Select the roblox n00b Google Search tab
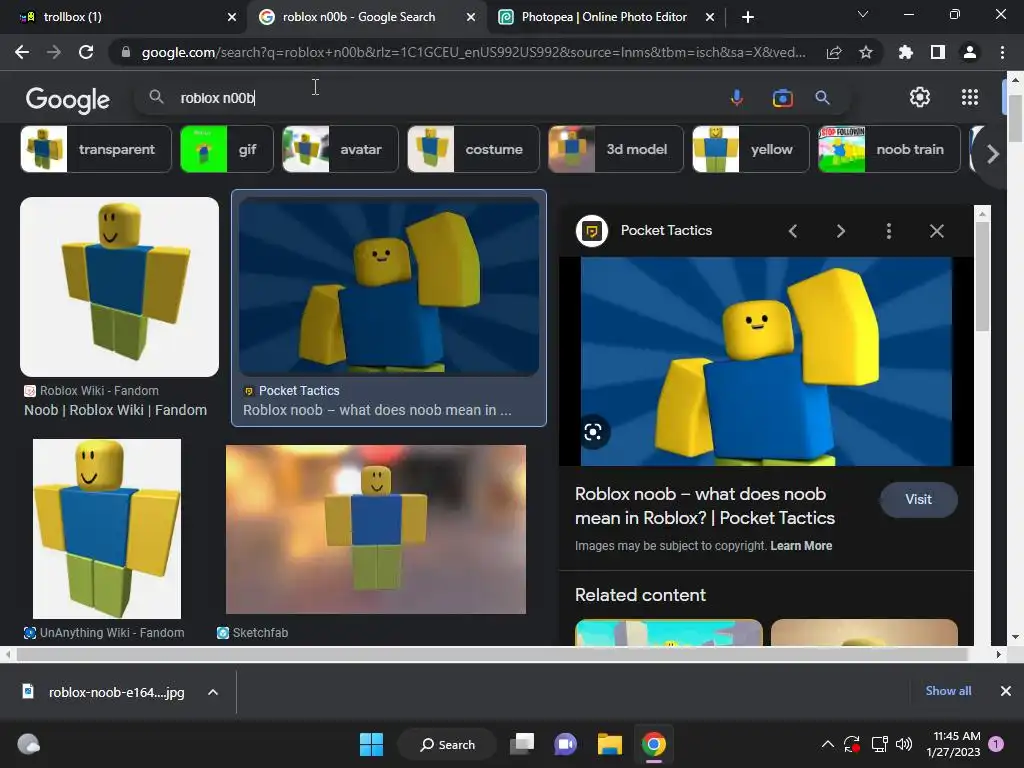The height and width of the screenshot is (768, 1024). [358, 17]
